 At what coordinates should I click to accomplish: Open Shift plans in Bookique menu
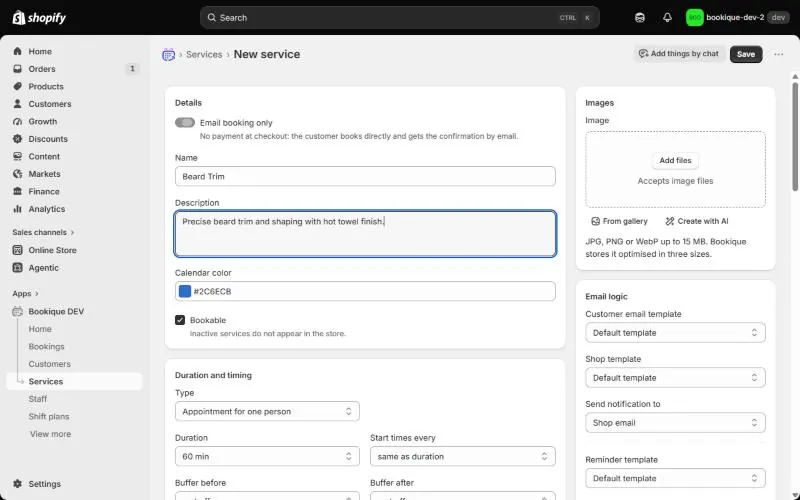point(48,416)
